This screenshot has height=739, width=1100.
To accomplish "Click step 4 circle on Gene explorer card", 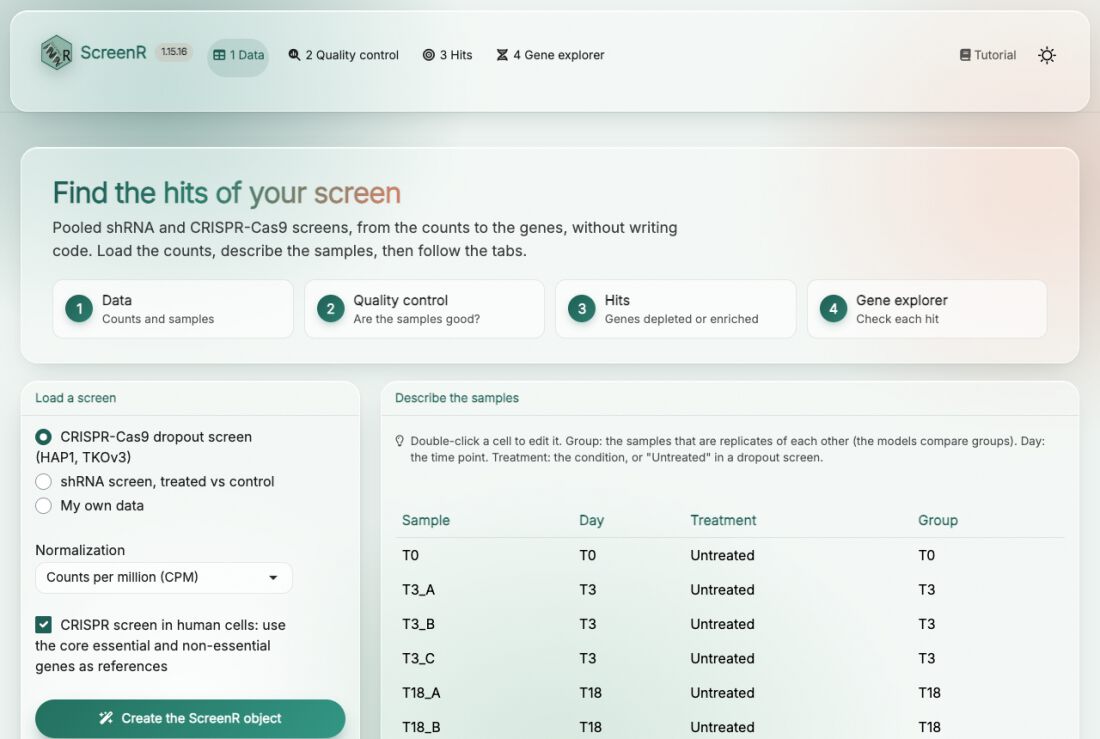I will click(x=833, y=309).
